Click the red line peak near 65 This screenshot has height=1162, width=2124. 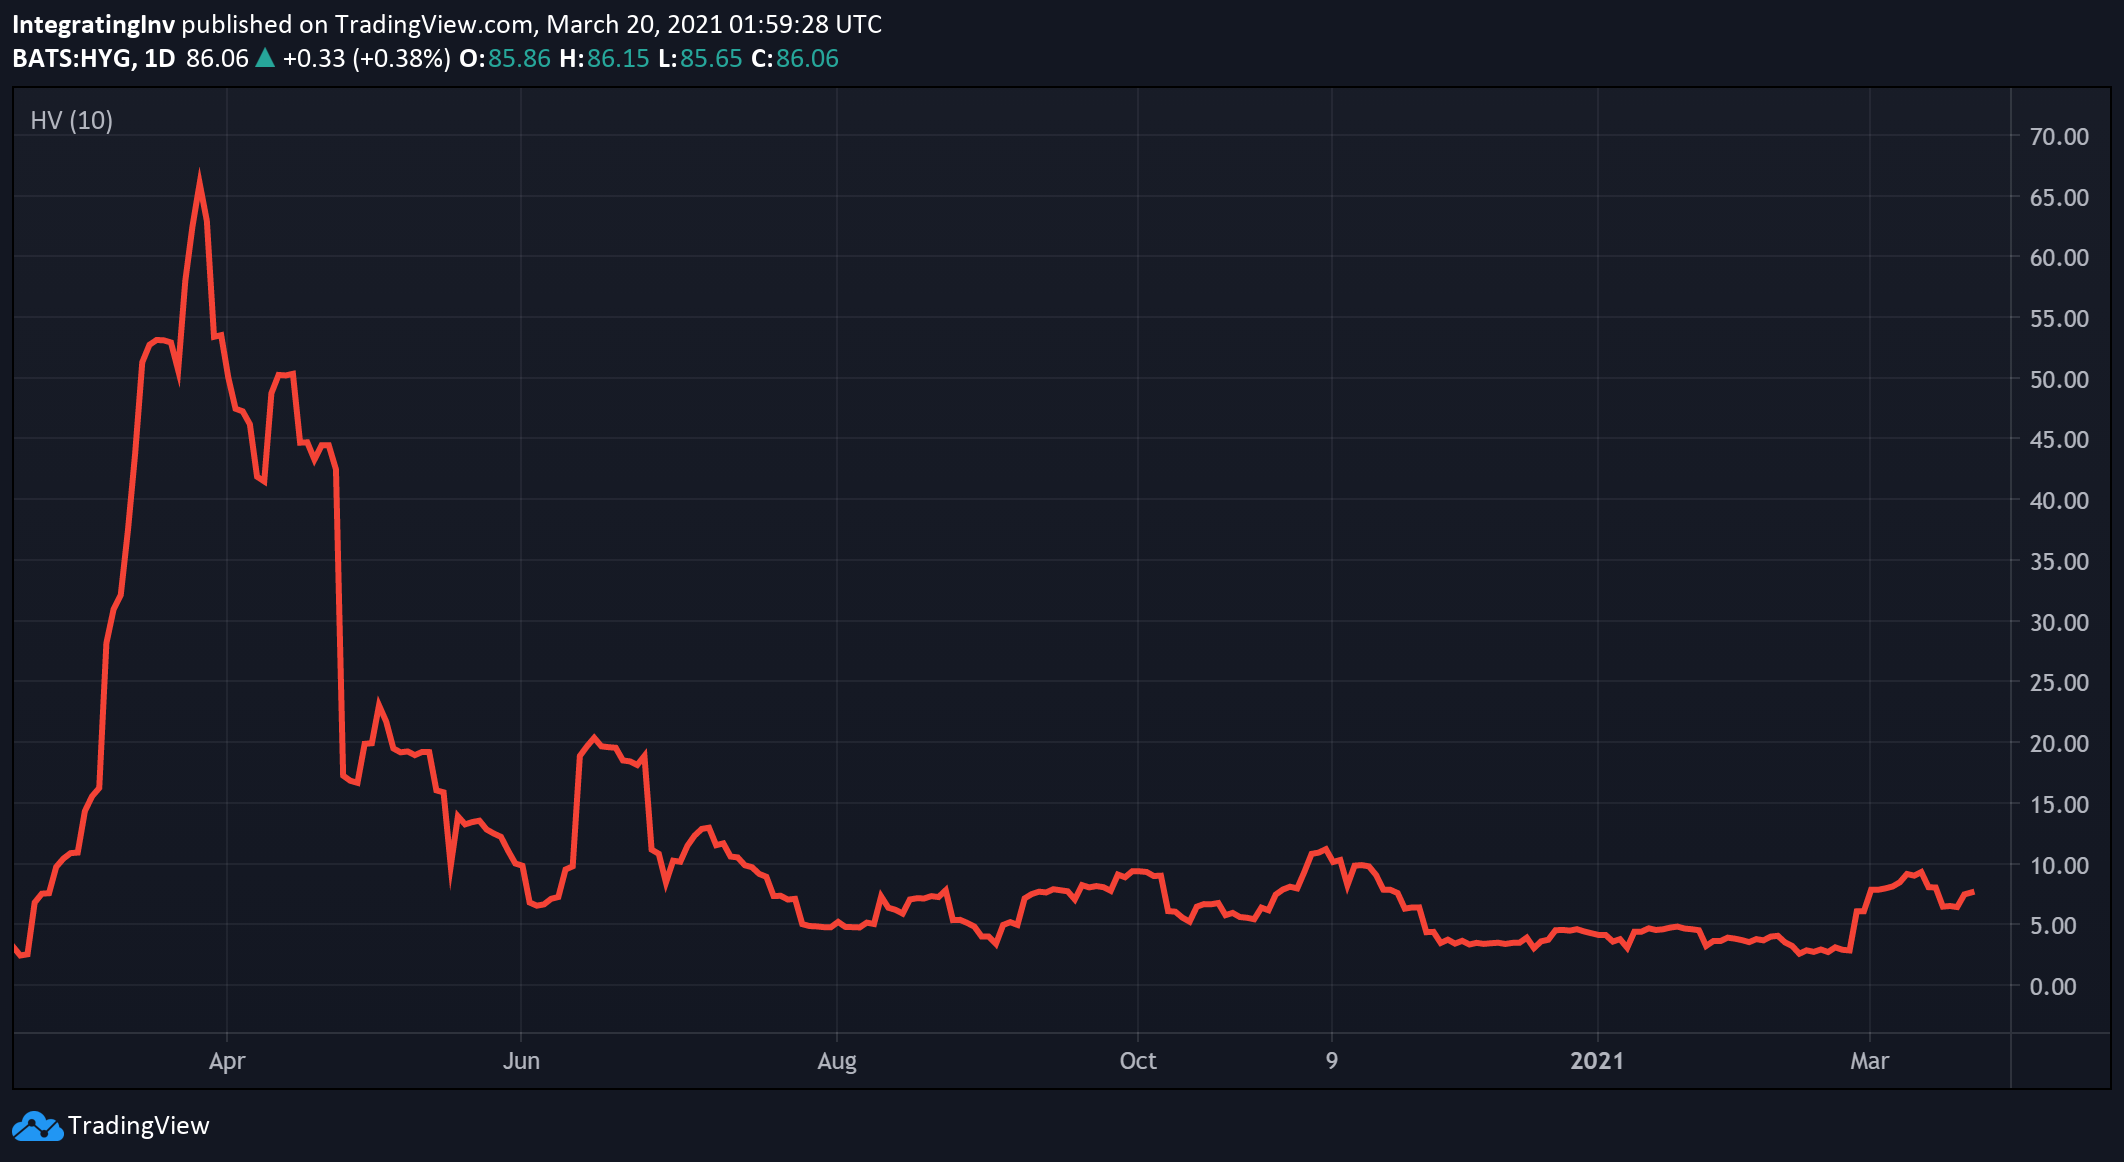(x=199, y=181)
